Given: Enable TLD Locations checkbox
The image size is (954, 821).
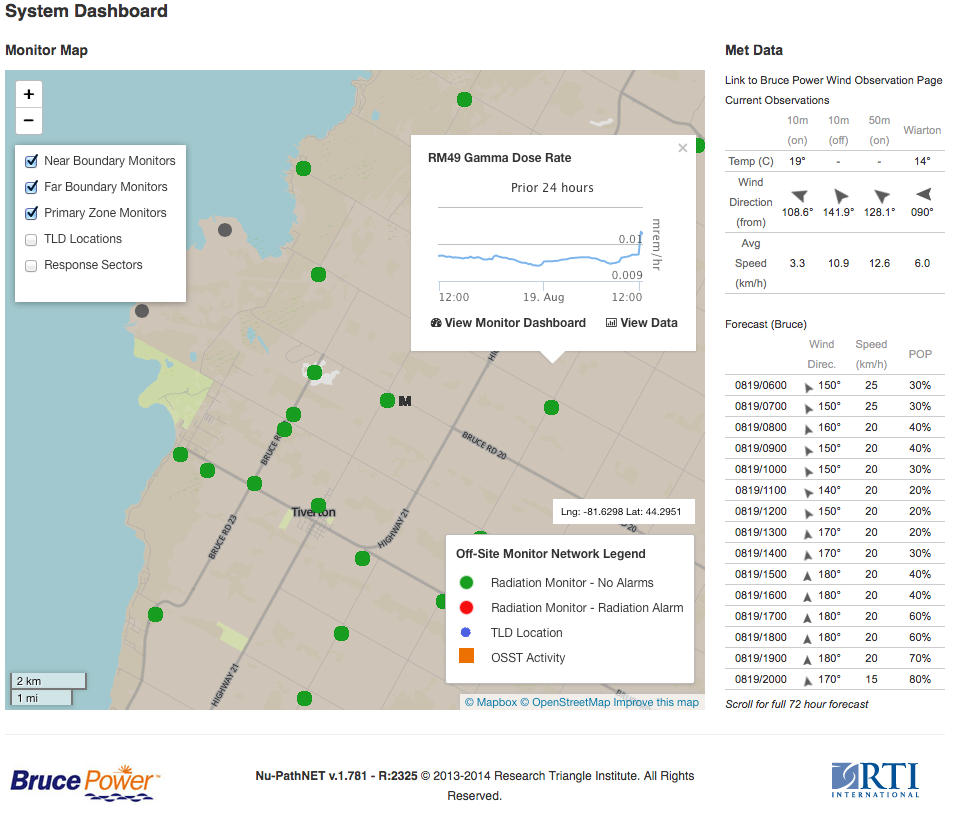Looking at the screenshot, I should pyautogui.click(x=31, y=239).
